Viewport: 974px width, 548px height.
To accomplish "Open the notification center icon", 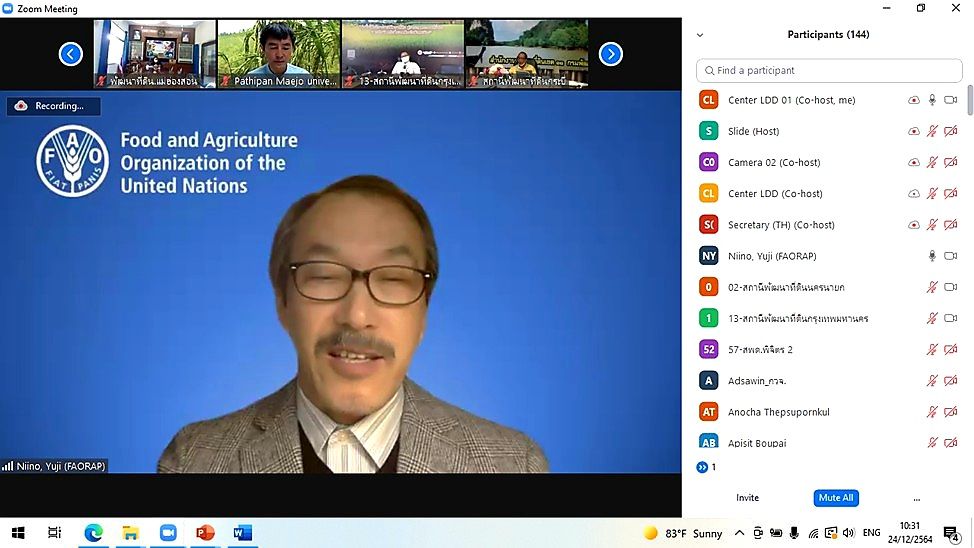I will point(951,534).
